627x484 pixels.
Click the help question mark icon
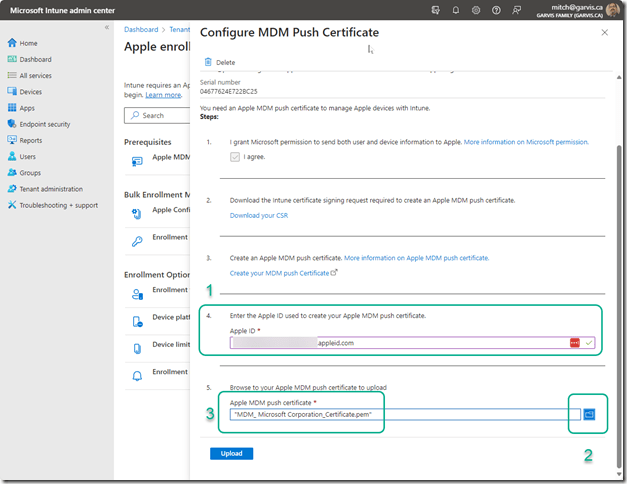(x=496, y=10)
